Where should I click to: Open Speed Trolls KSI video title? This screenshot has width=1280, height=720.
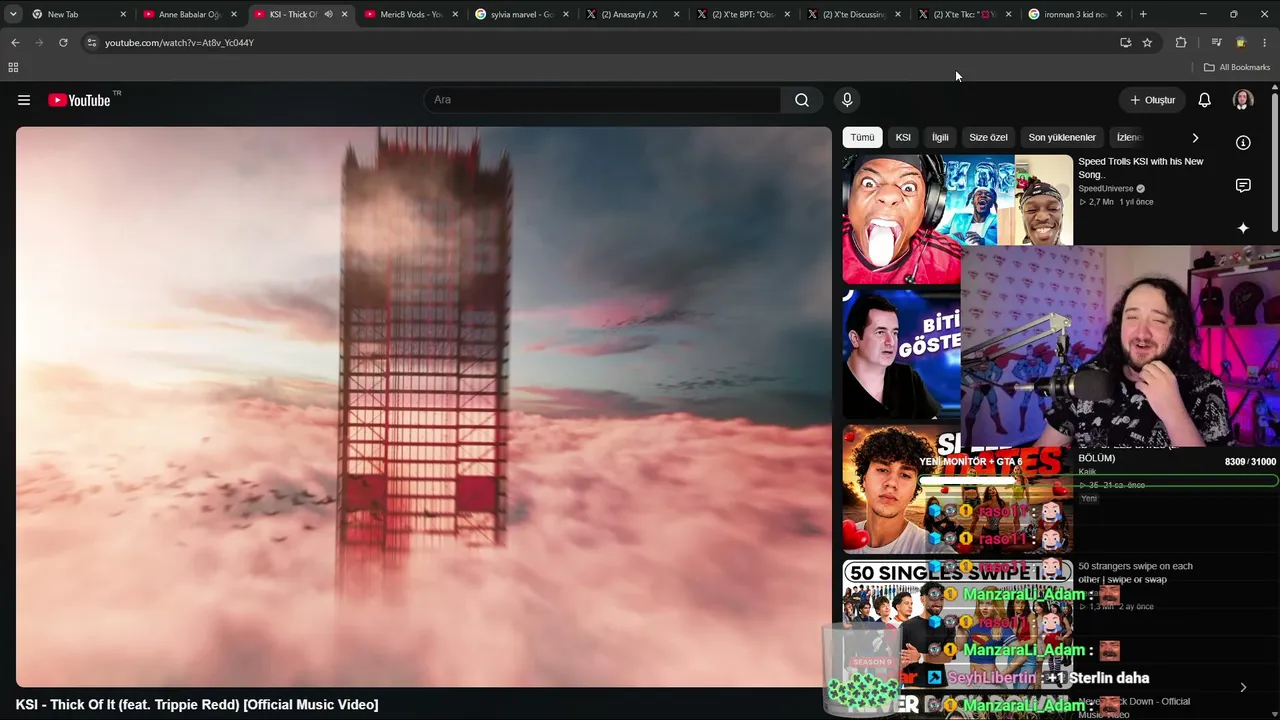1141,168
